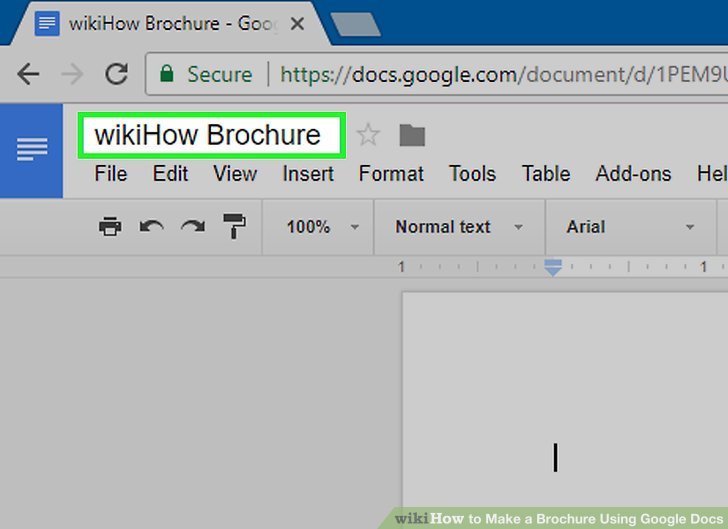Click the document title field wikiHow Brochure

pos(211,135)
